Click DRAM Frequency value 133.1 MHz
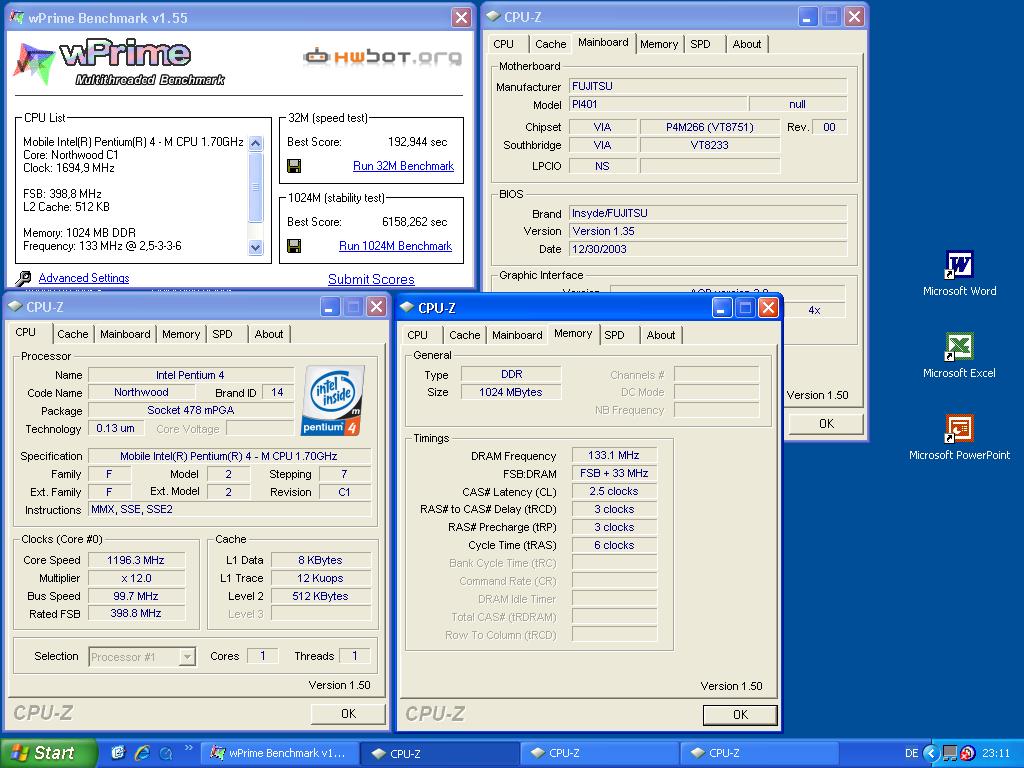This screenshot has height=768, width=1024. click(x=614, y=455)
